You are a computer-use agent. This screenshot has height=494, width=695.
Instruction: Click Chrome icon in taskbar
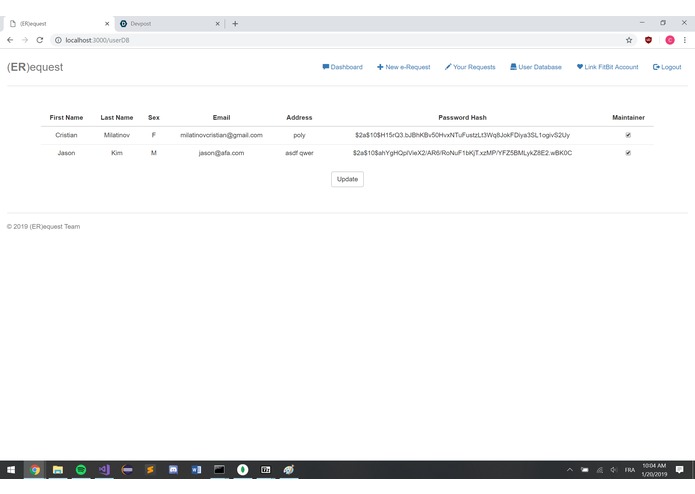35,470
